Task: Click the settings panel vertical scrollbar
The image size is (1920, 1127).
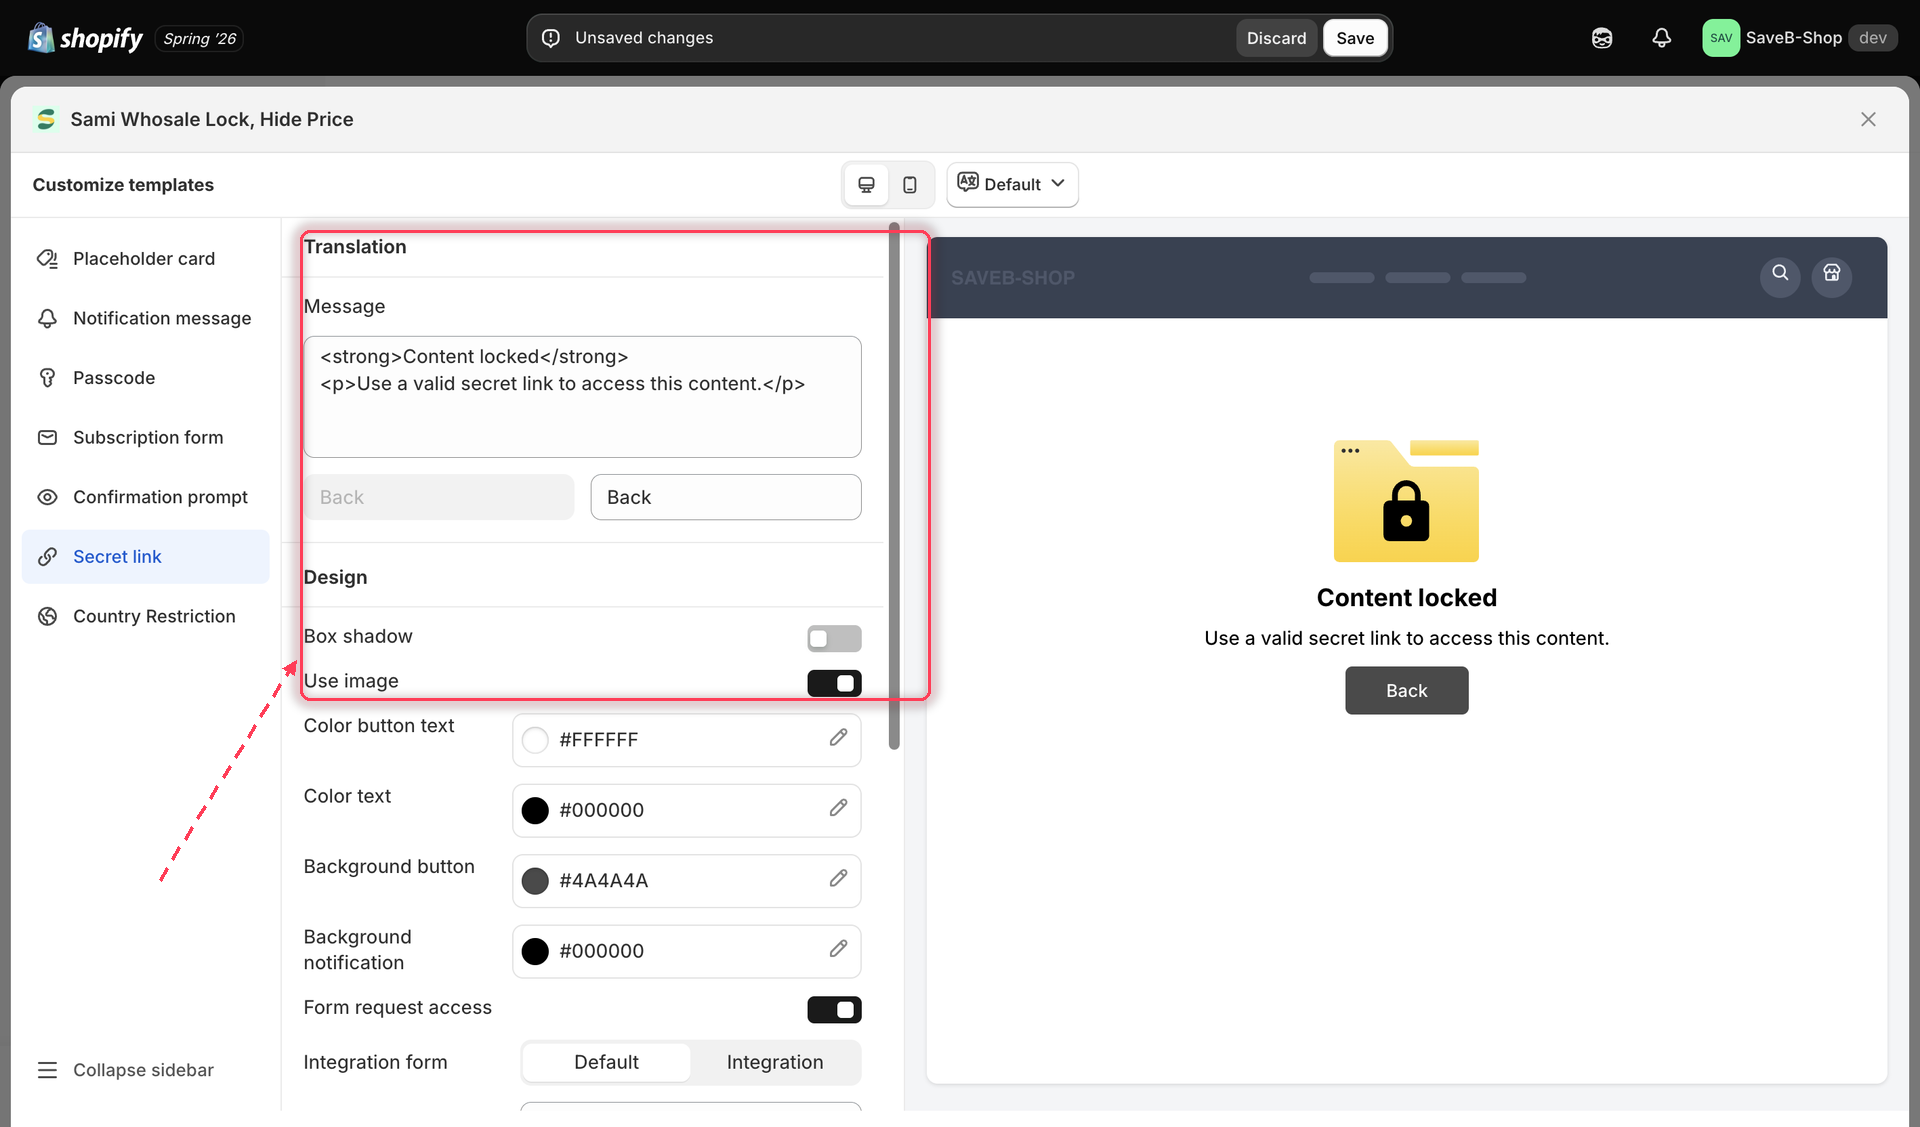Action: tap(894, 486)
